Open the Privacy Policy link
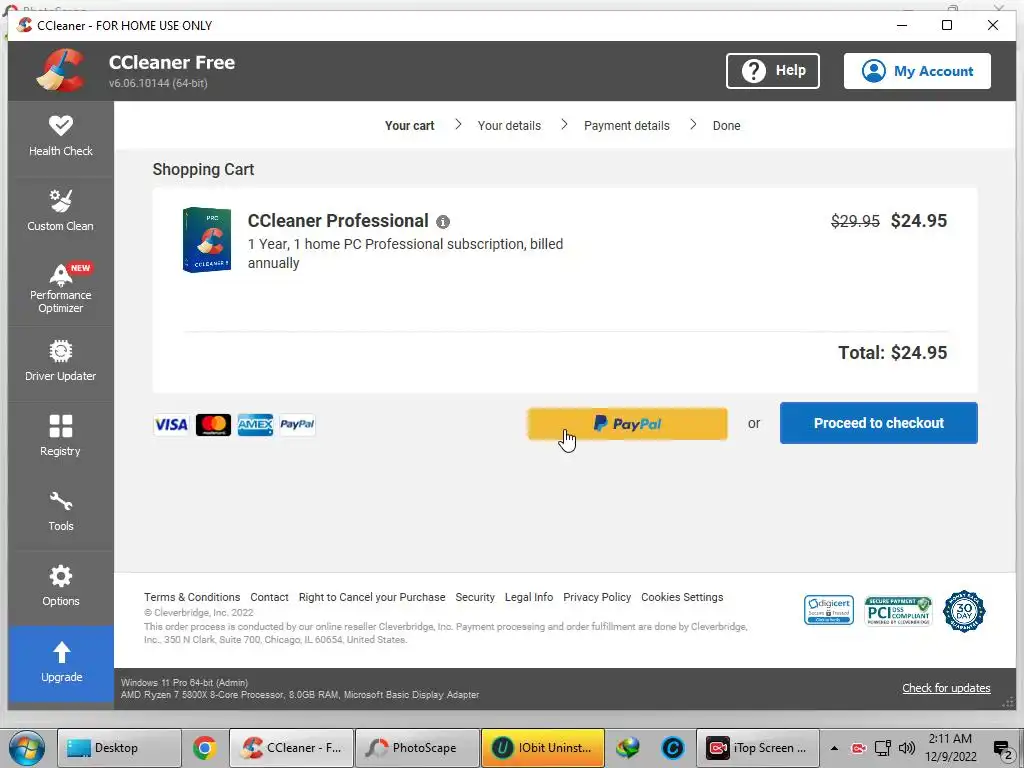This screenshot has height=768, width=1024. point(597,597)
